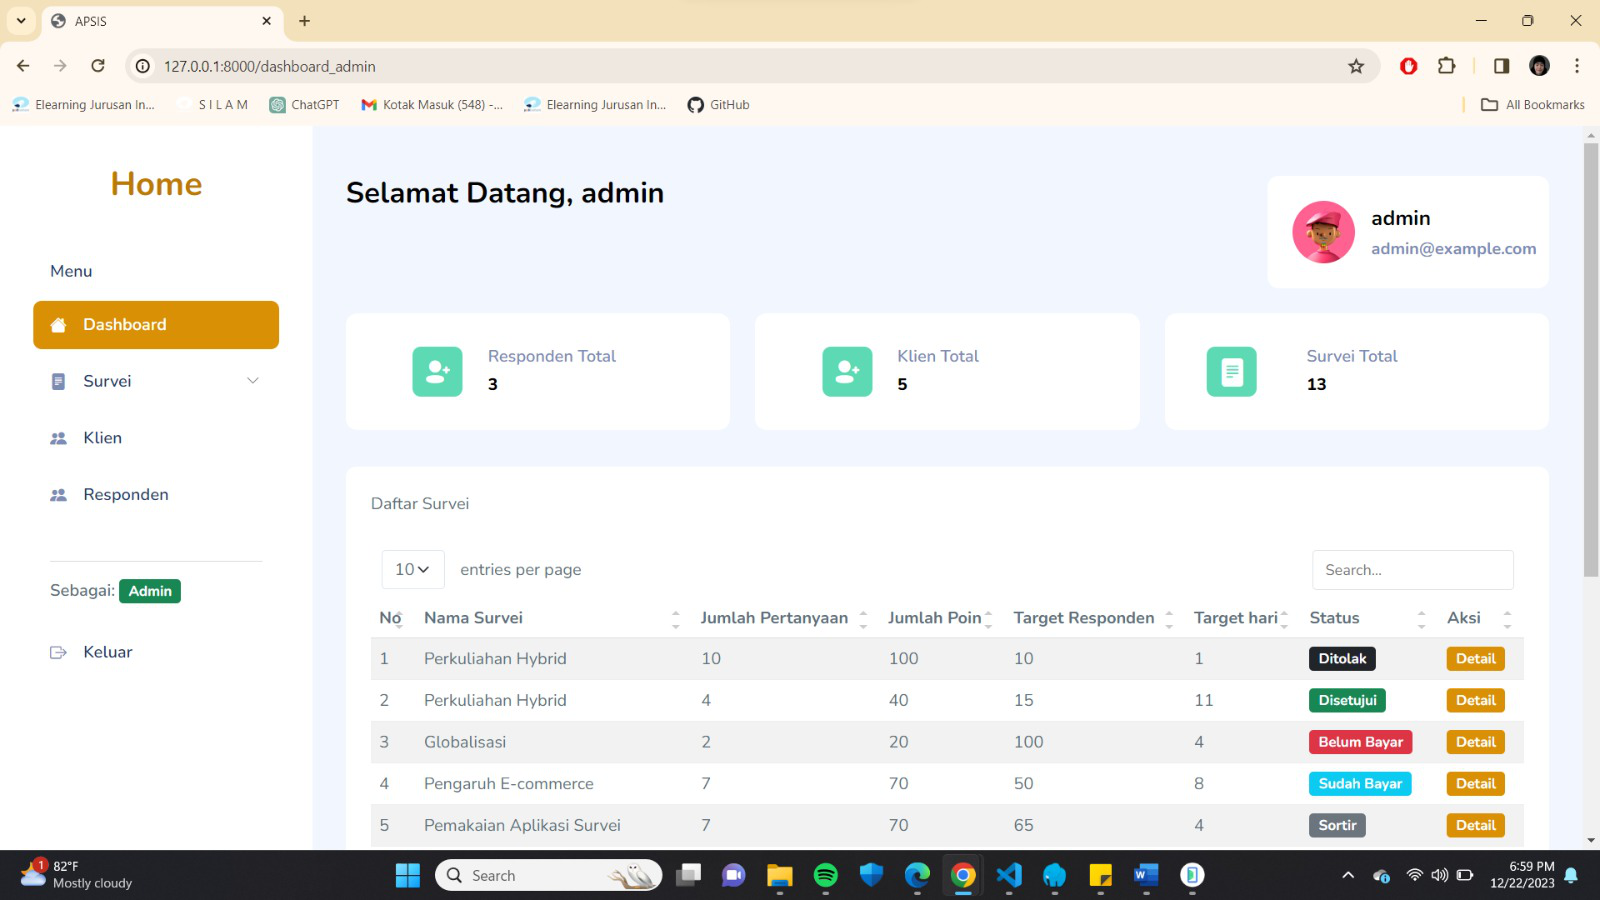The image size is (1600, 900).
Task: Expand the Survei menu chevron
Action: click(252, 381)
